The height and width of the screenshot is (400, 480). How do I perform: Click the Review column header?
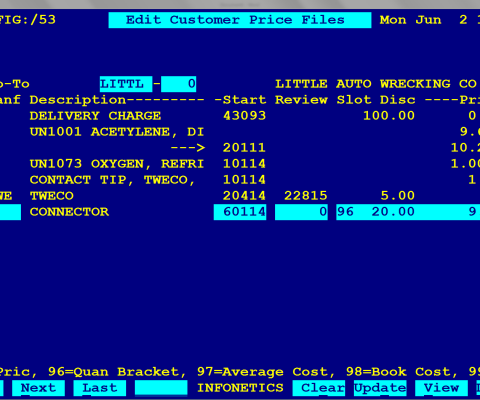click(301, 100)
